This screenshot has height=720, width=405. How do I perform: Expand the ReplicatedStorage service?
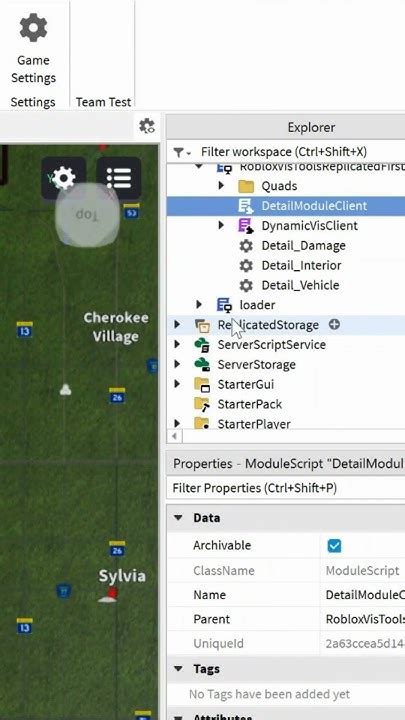177,325
